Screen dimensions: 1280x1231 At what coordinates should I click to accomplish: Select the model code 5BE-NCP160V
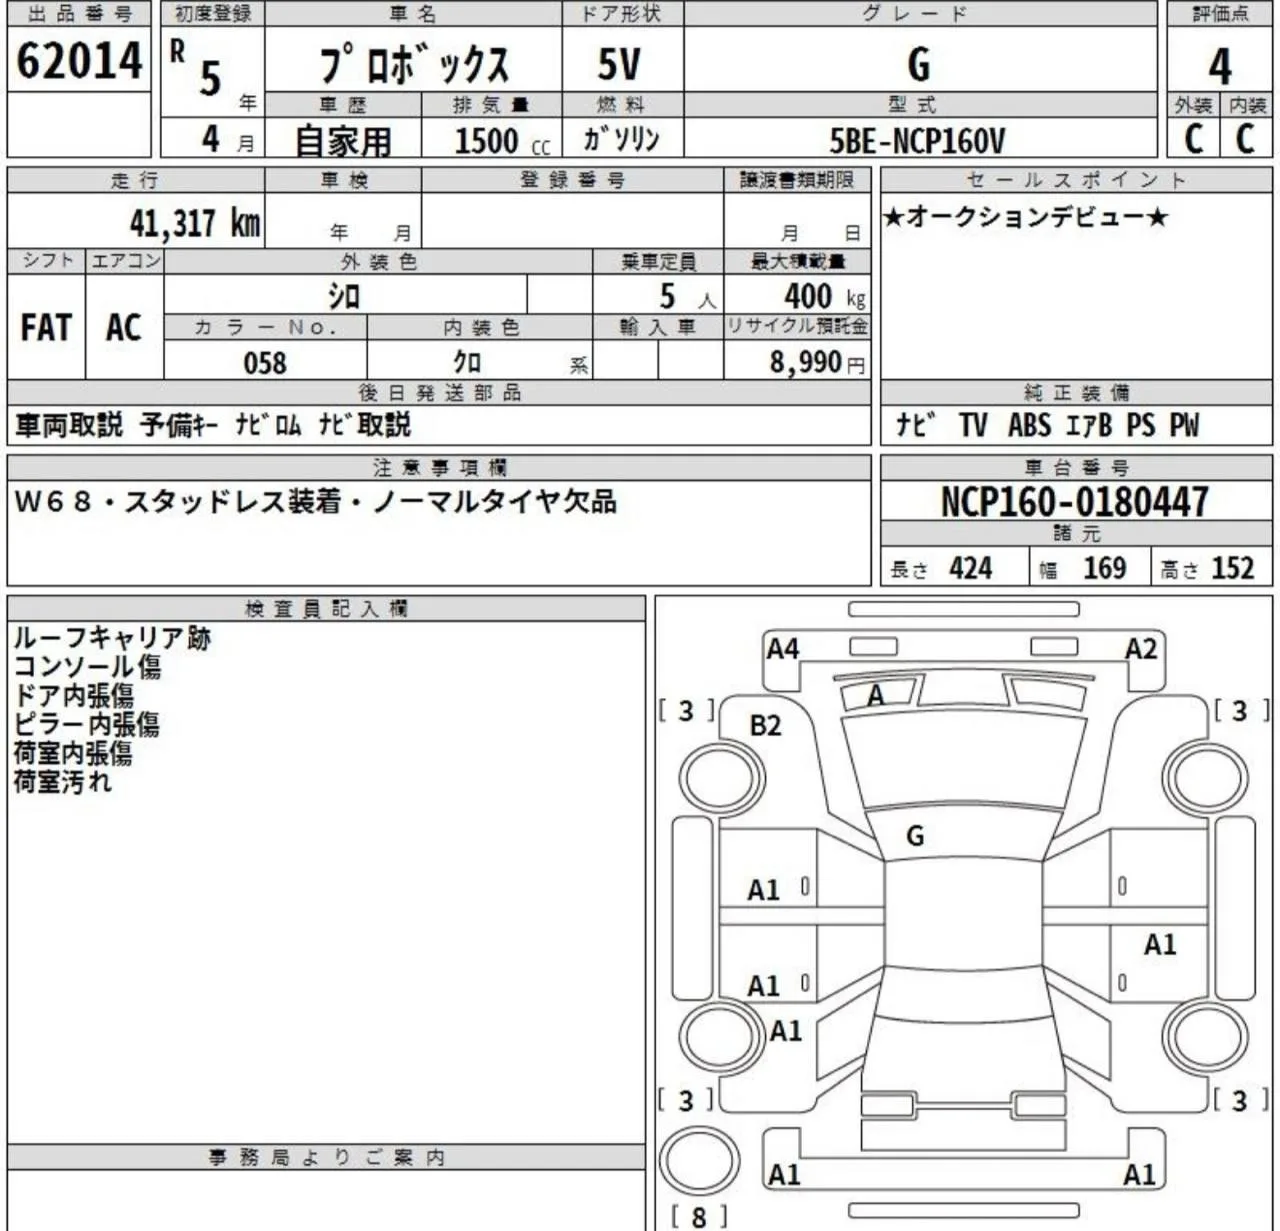[917, 140]
